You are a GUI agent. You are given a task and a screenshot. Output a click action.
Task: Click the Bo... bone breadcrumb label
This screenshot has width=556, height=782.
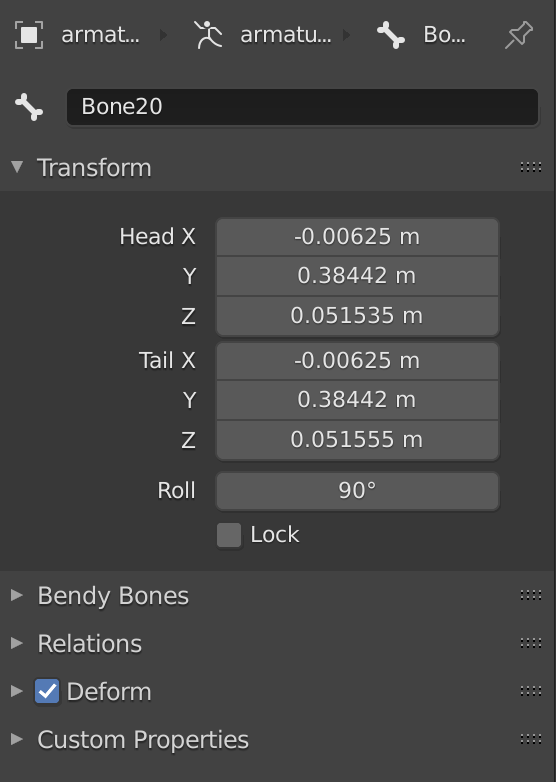tap(444, 35)
